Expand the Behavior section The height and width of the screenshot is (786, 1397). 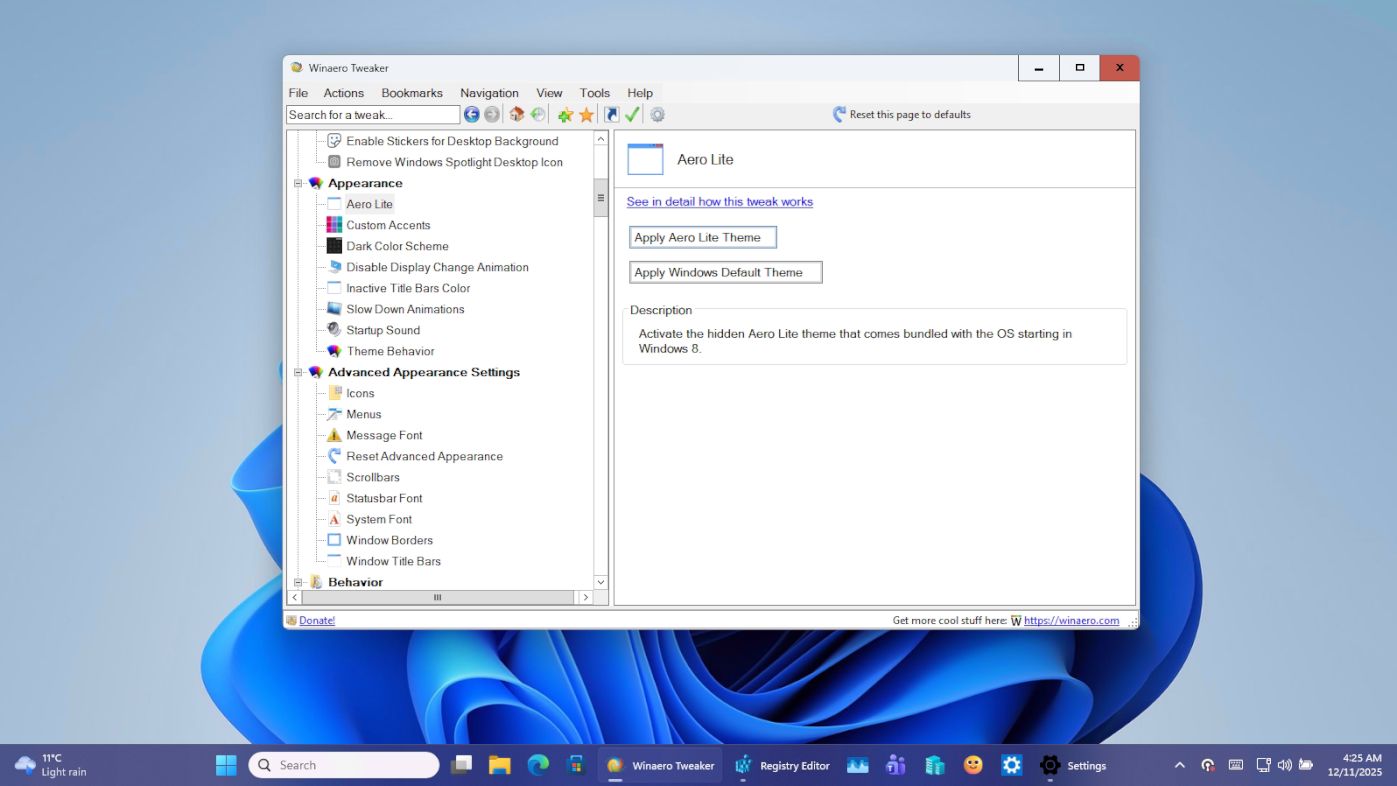pyautogui.click(x=297, y=581)
